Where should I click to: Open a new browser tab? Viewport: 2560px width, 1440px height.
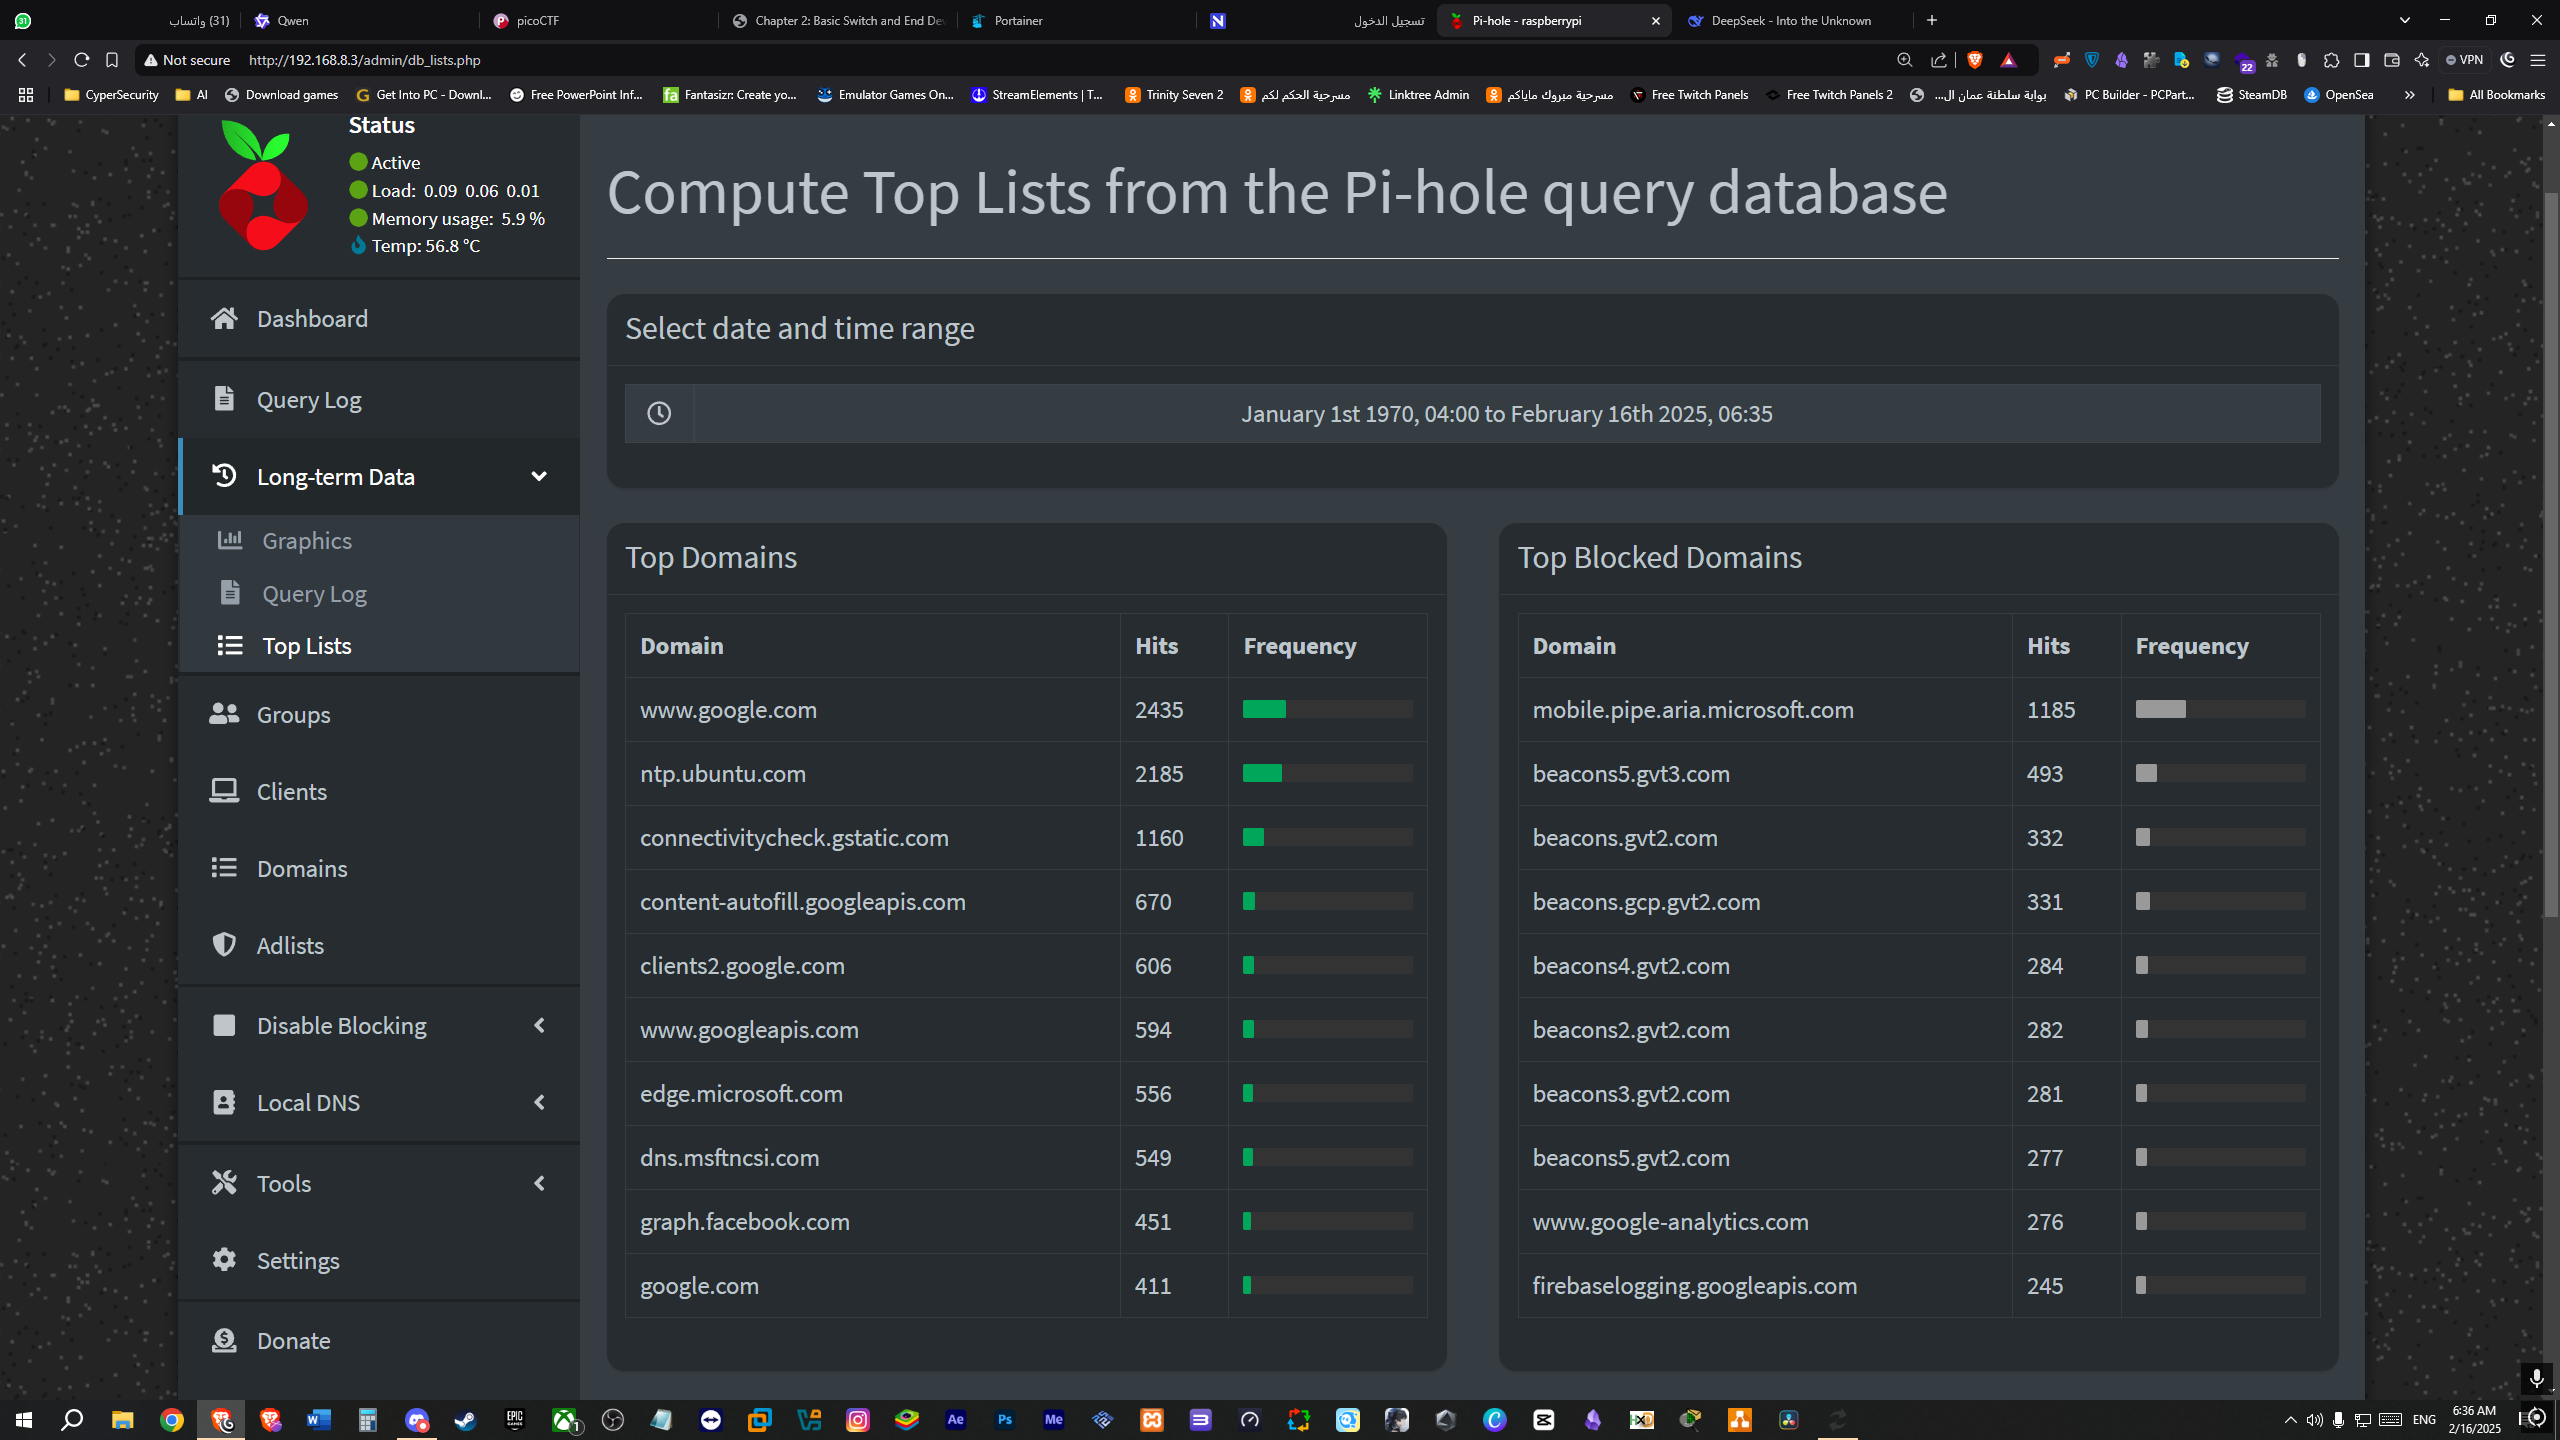click(1932, 20)
